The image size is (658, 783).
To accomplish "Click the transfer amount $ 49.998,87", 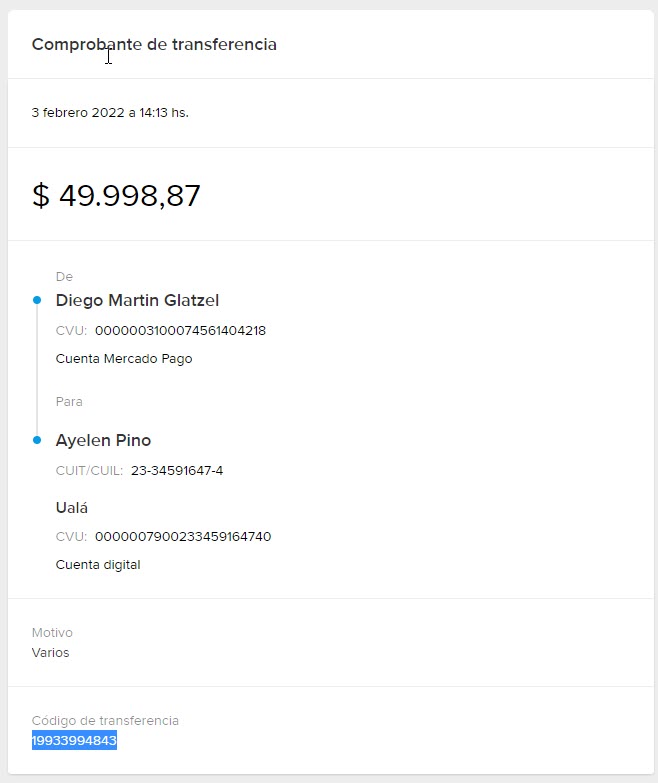I will [x=116, y=195].
